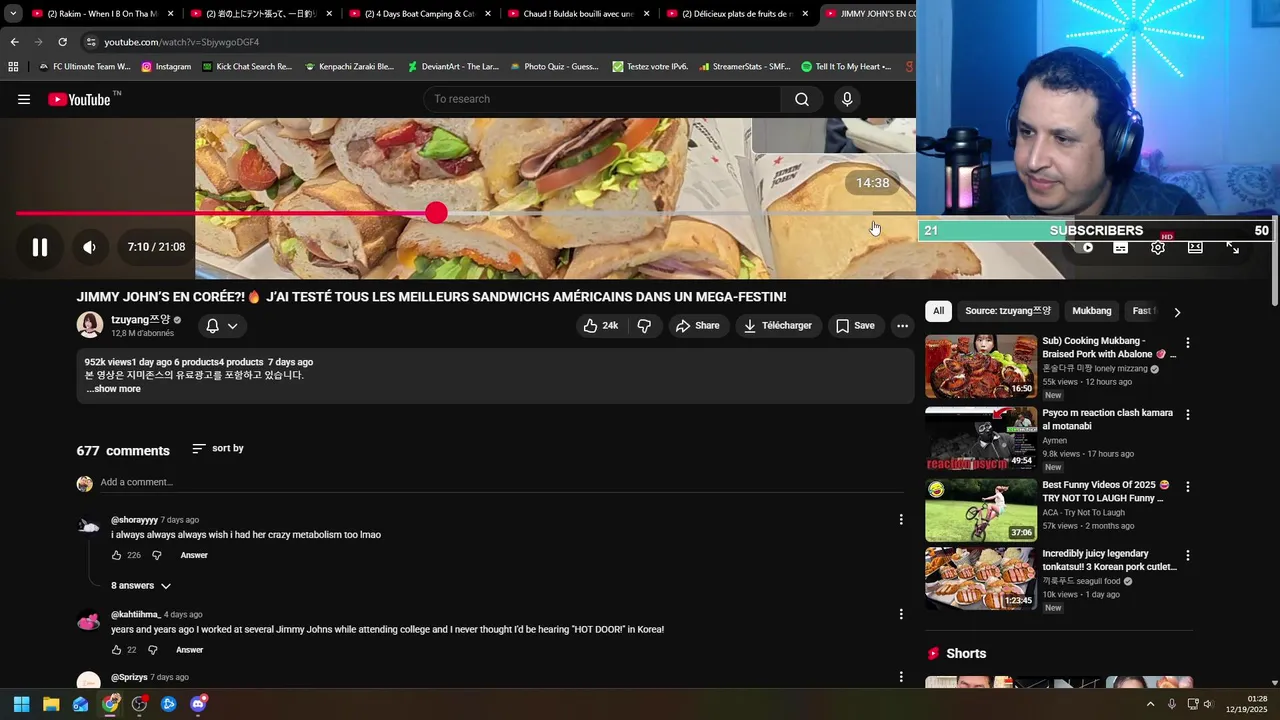
Task: Open options for Braised Pork with Abalone video
Action: 1188,343
